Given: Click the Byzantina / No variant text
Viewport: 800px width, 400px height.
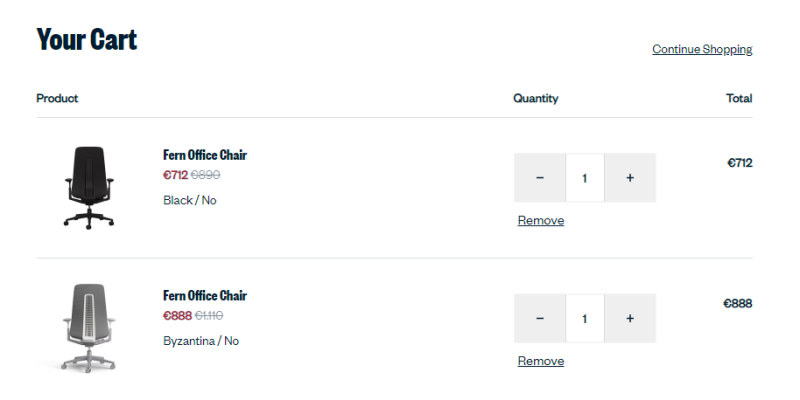Looking at the screenshot, I should 201,341.
